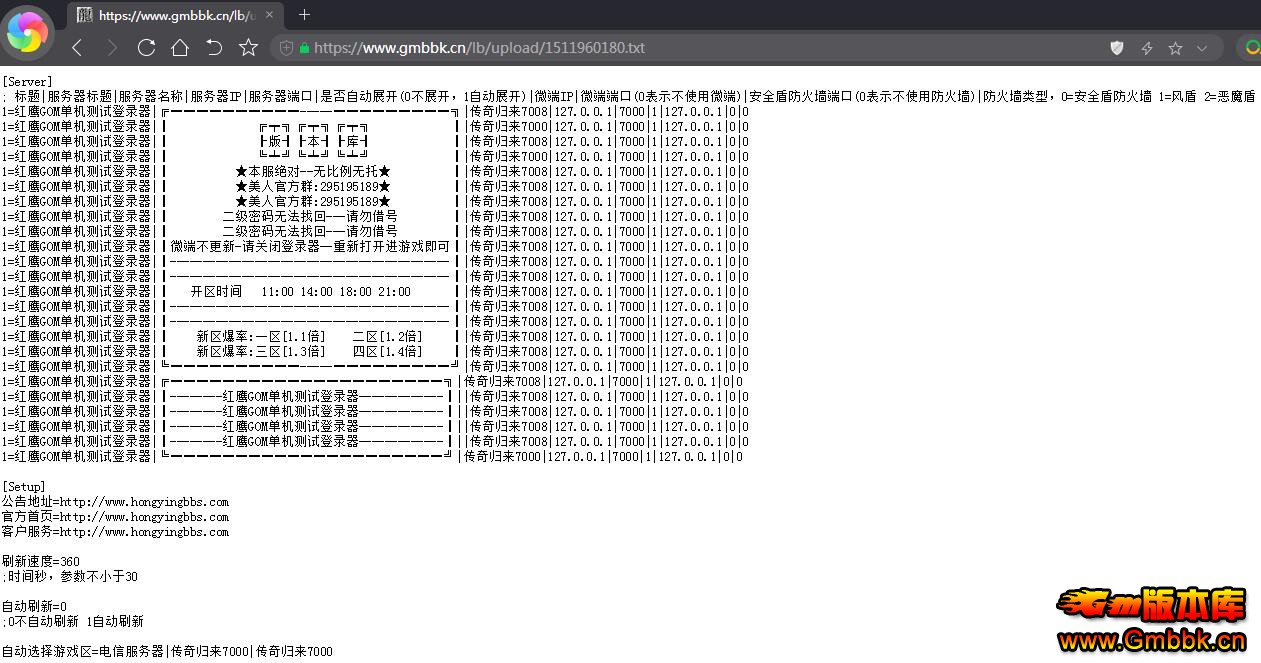Click the ★本服绝对--无比例无托★ text
The image size is (1261, 663).
[x=313, y=172]
